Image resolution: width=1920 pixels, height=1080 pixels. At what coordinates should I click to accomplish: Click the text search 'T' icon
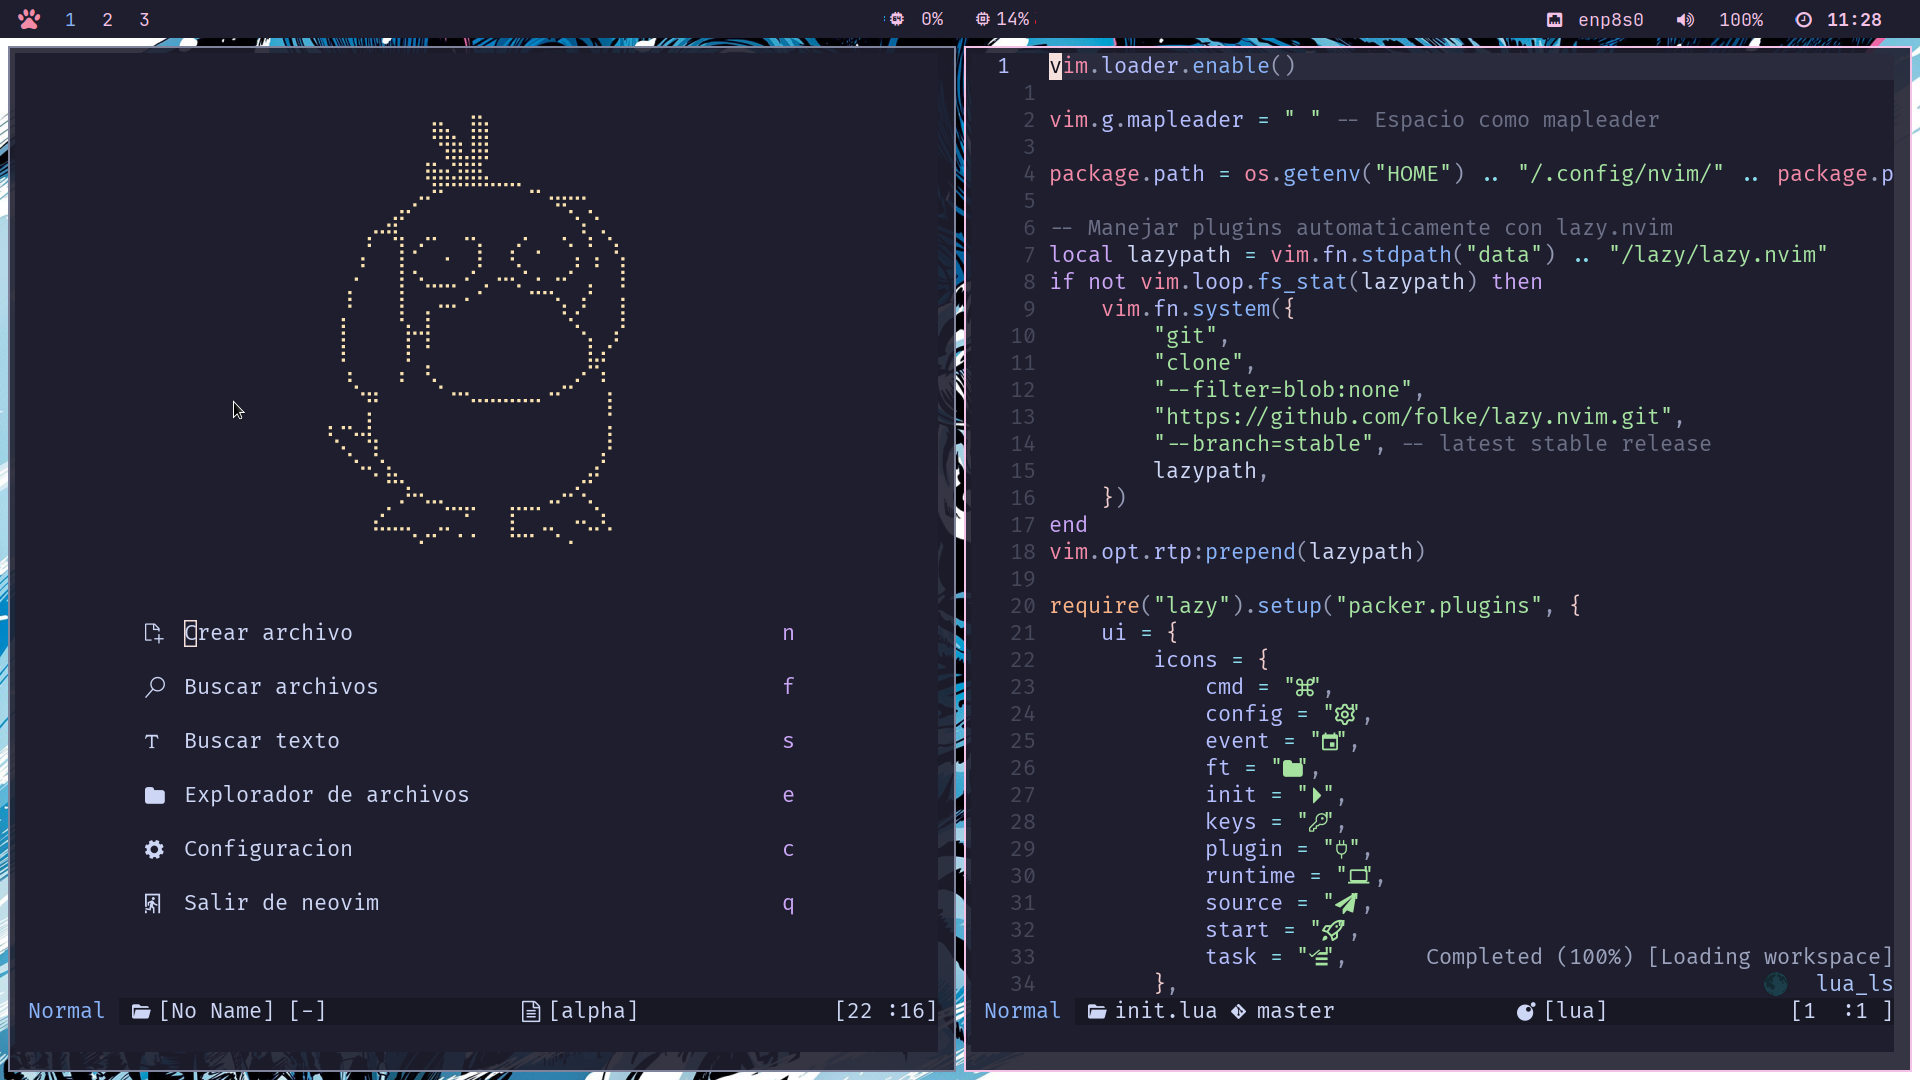[x=152, y=740]
